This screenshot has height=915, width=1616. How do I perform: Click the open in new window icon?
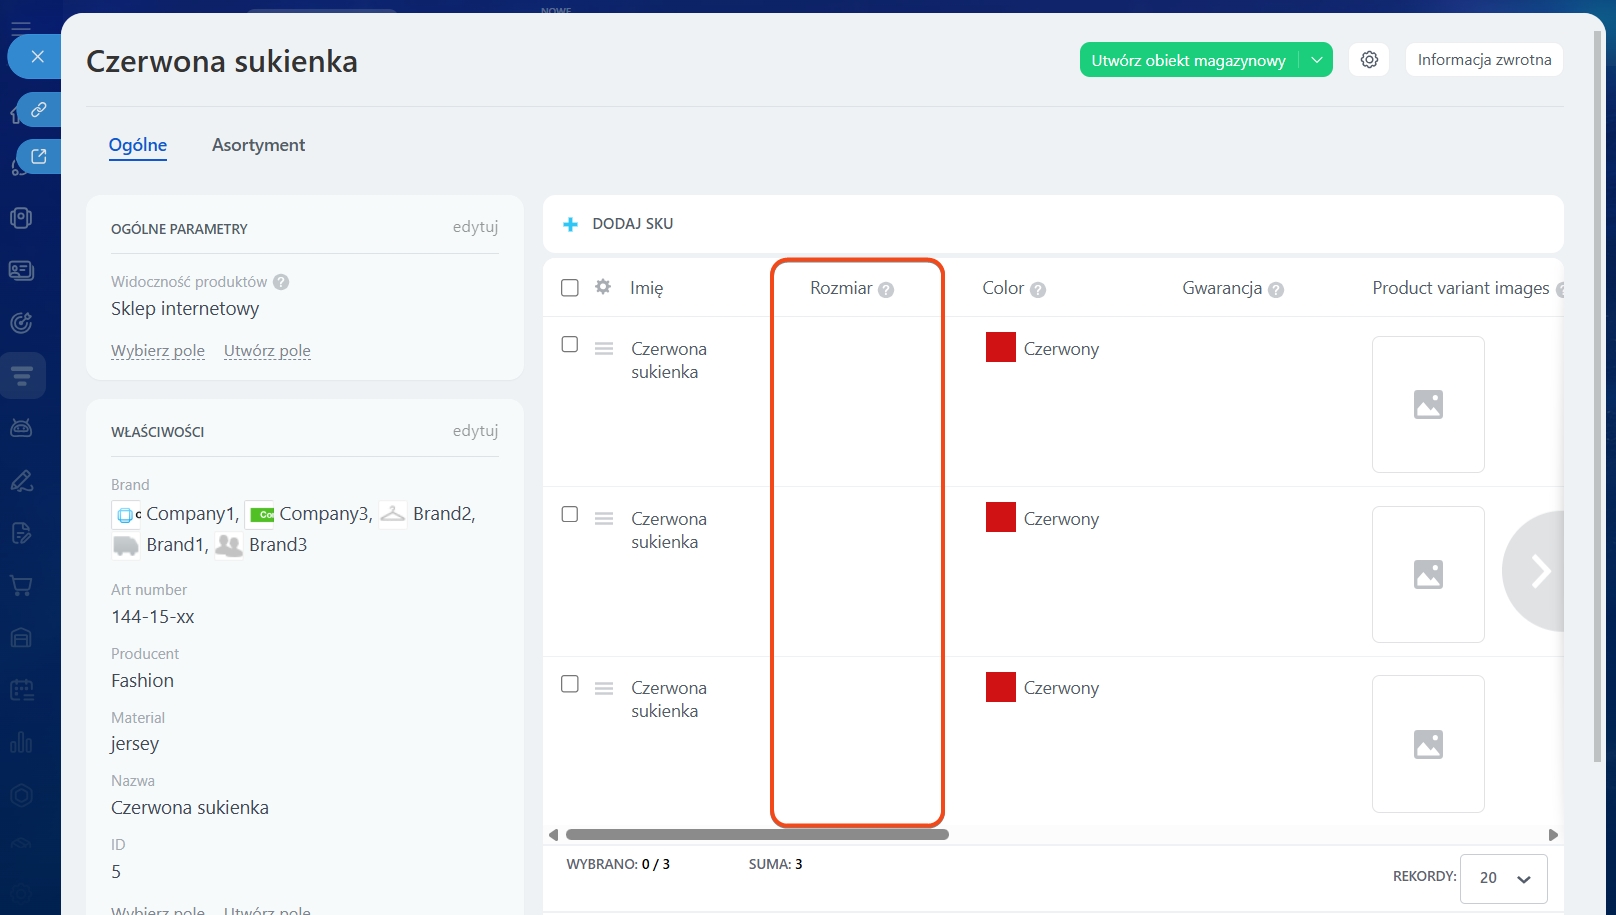(39, 156)
